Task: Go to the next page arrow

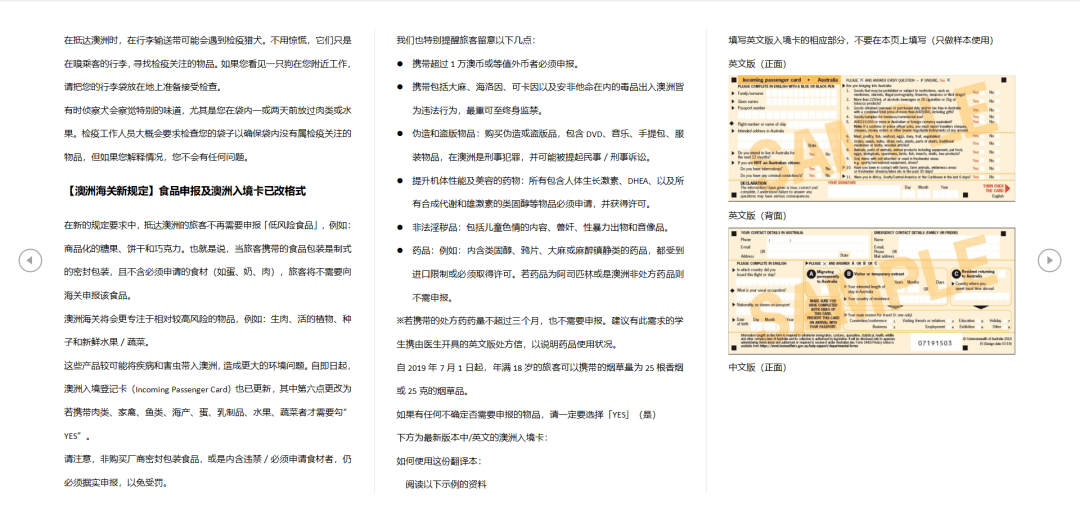Action: pos(1049,260)
